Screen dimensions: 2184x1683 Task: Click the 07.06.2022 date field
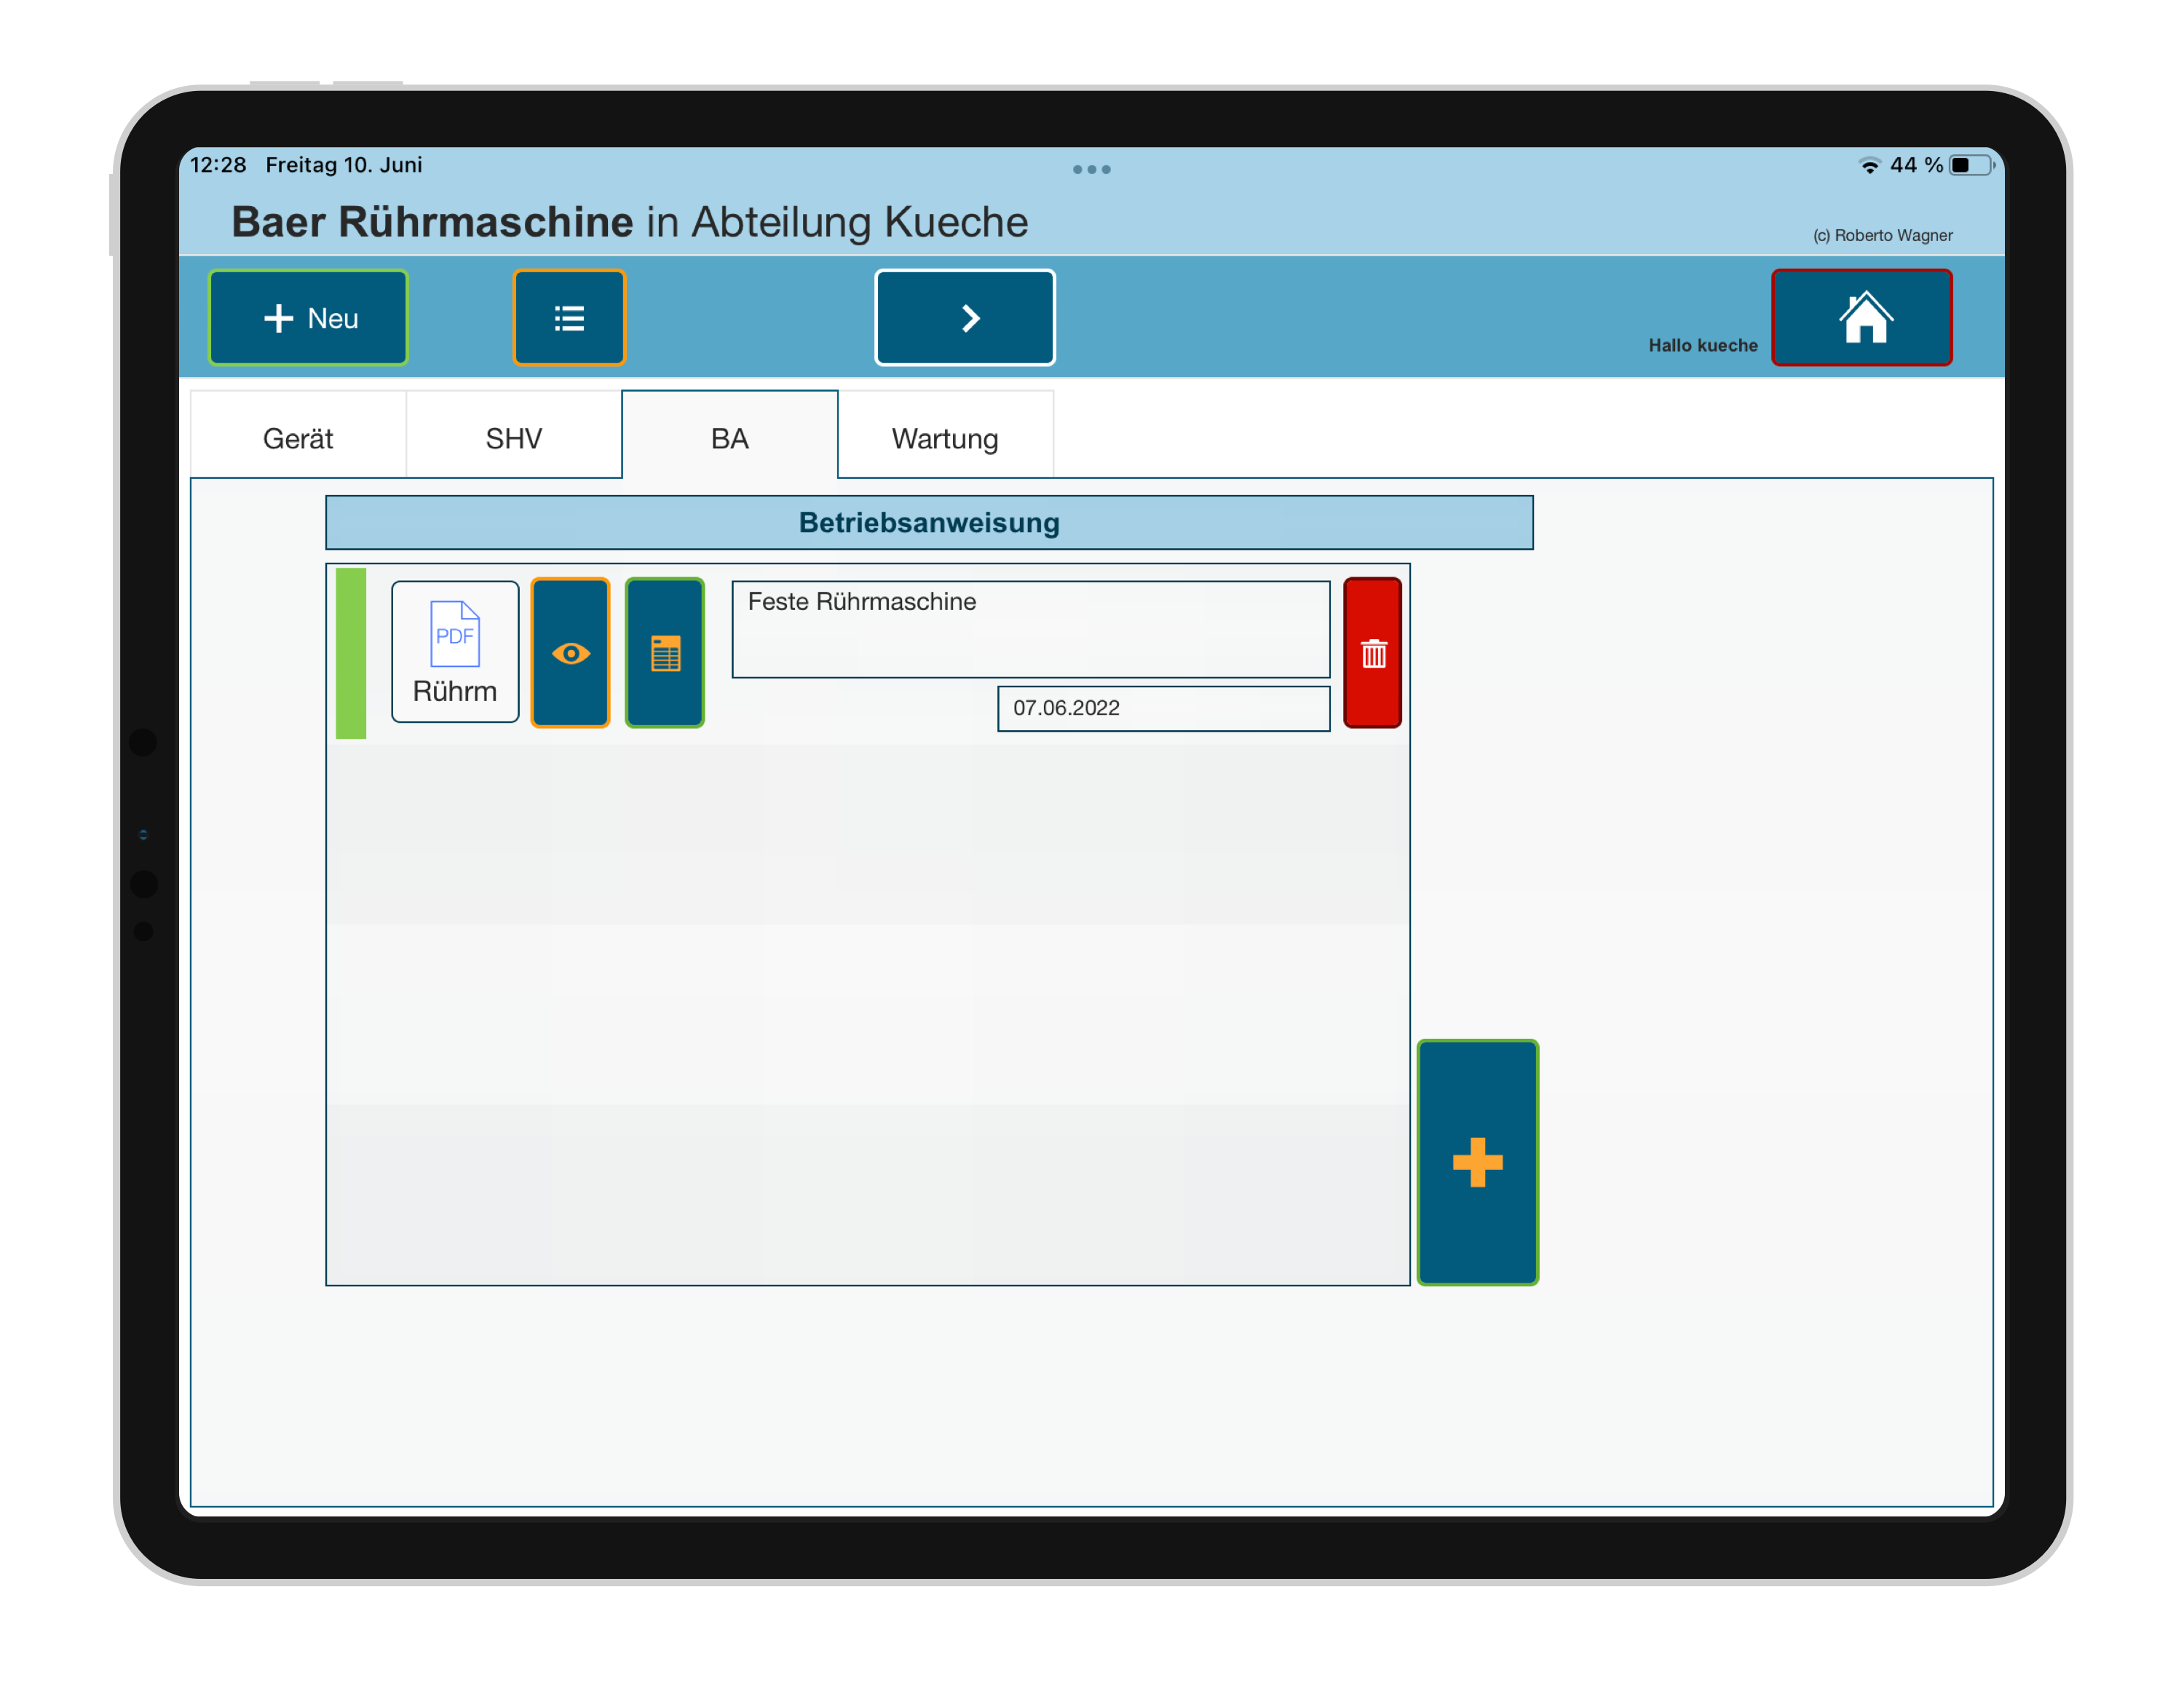1163,708
